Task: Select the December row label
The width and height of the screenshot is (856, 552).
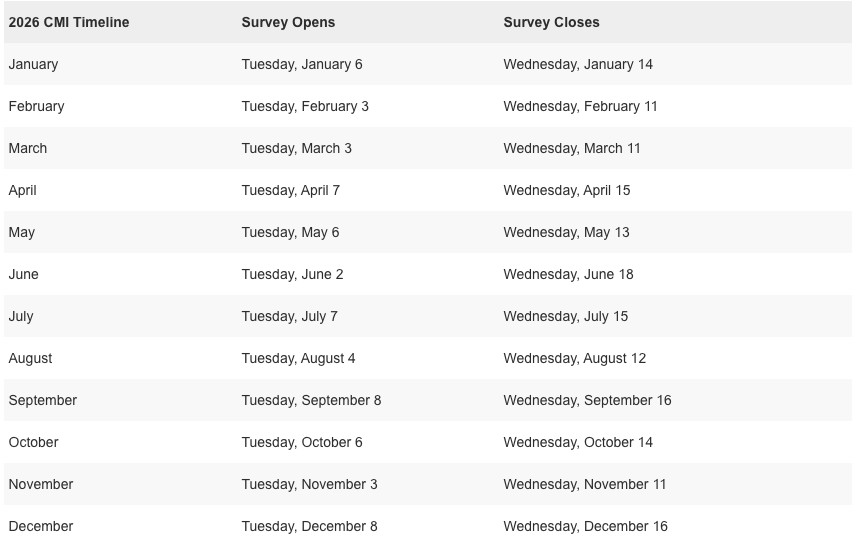Action: tap(41, 526)
